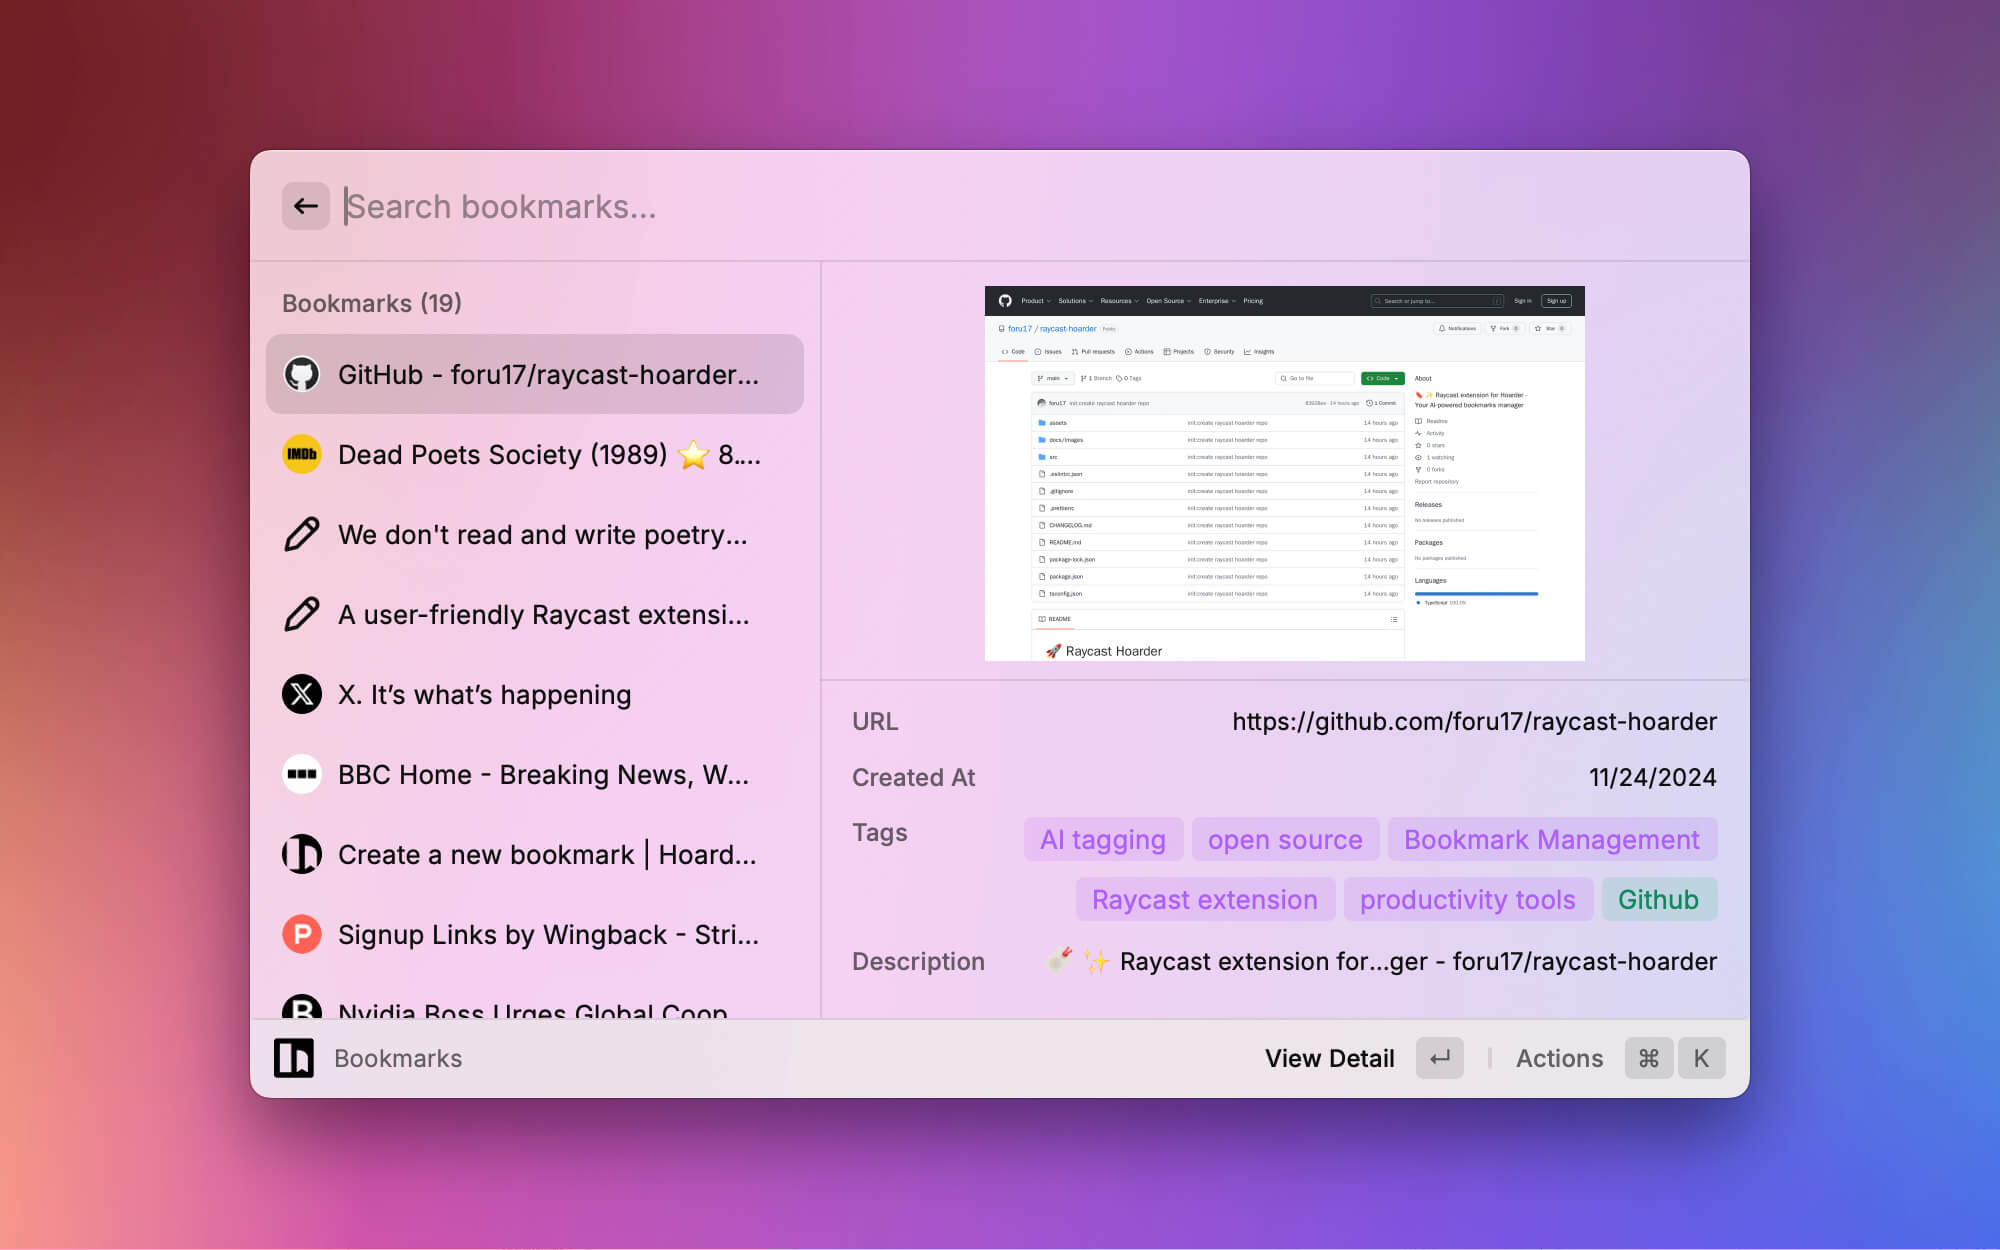The image size is (2000, 1250).
Task: Click pencil icon next to poetry note
Action: click(302, 534)
